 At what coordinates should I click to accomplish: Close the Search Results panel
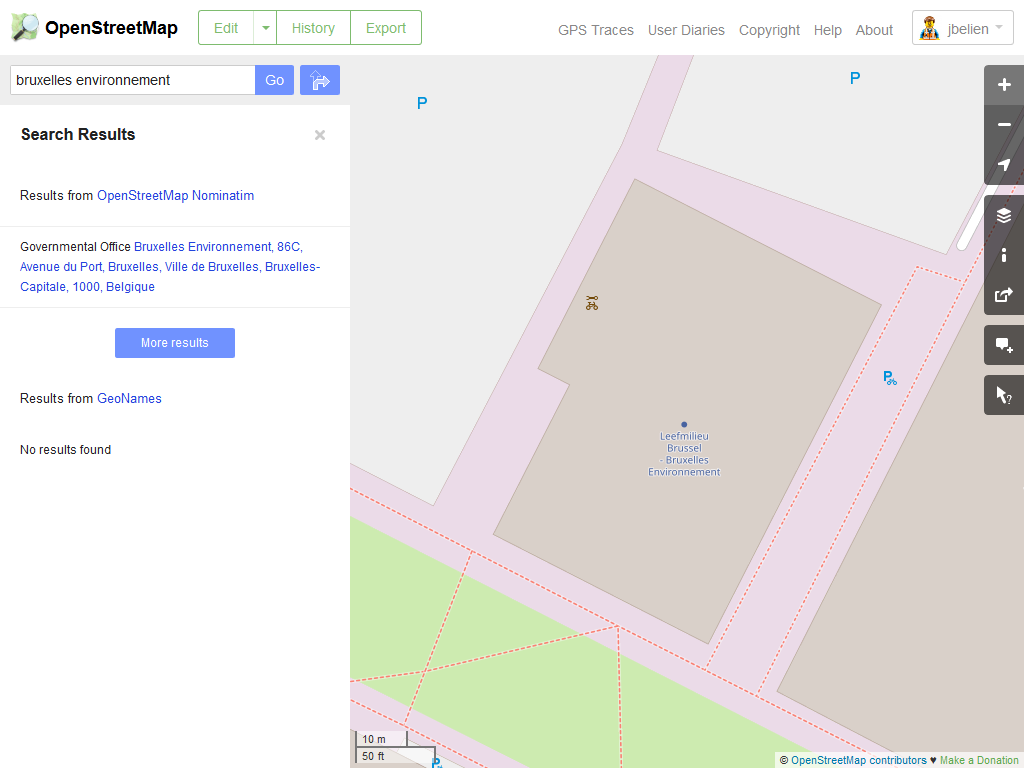point(320,135)
